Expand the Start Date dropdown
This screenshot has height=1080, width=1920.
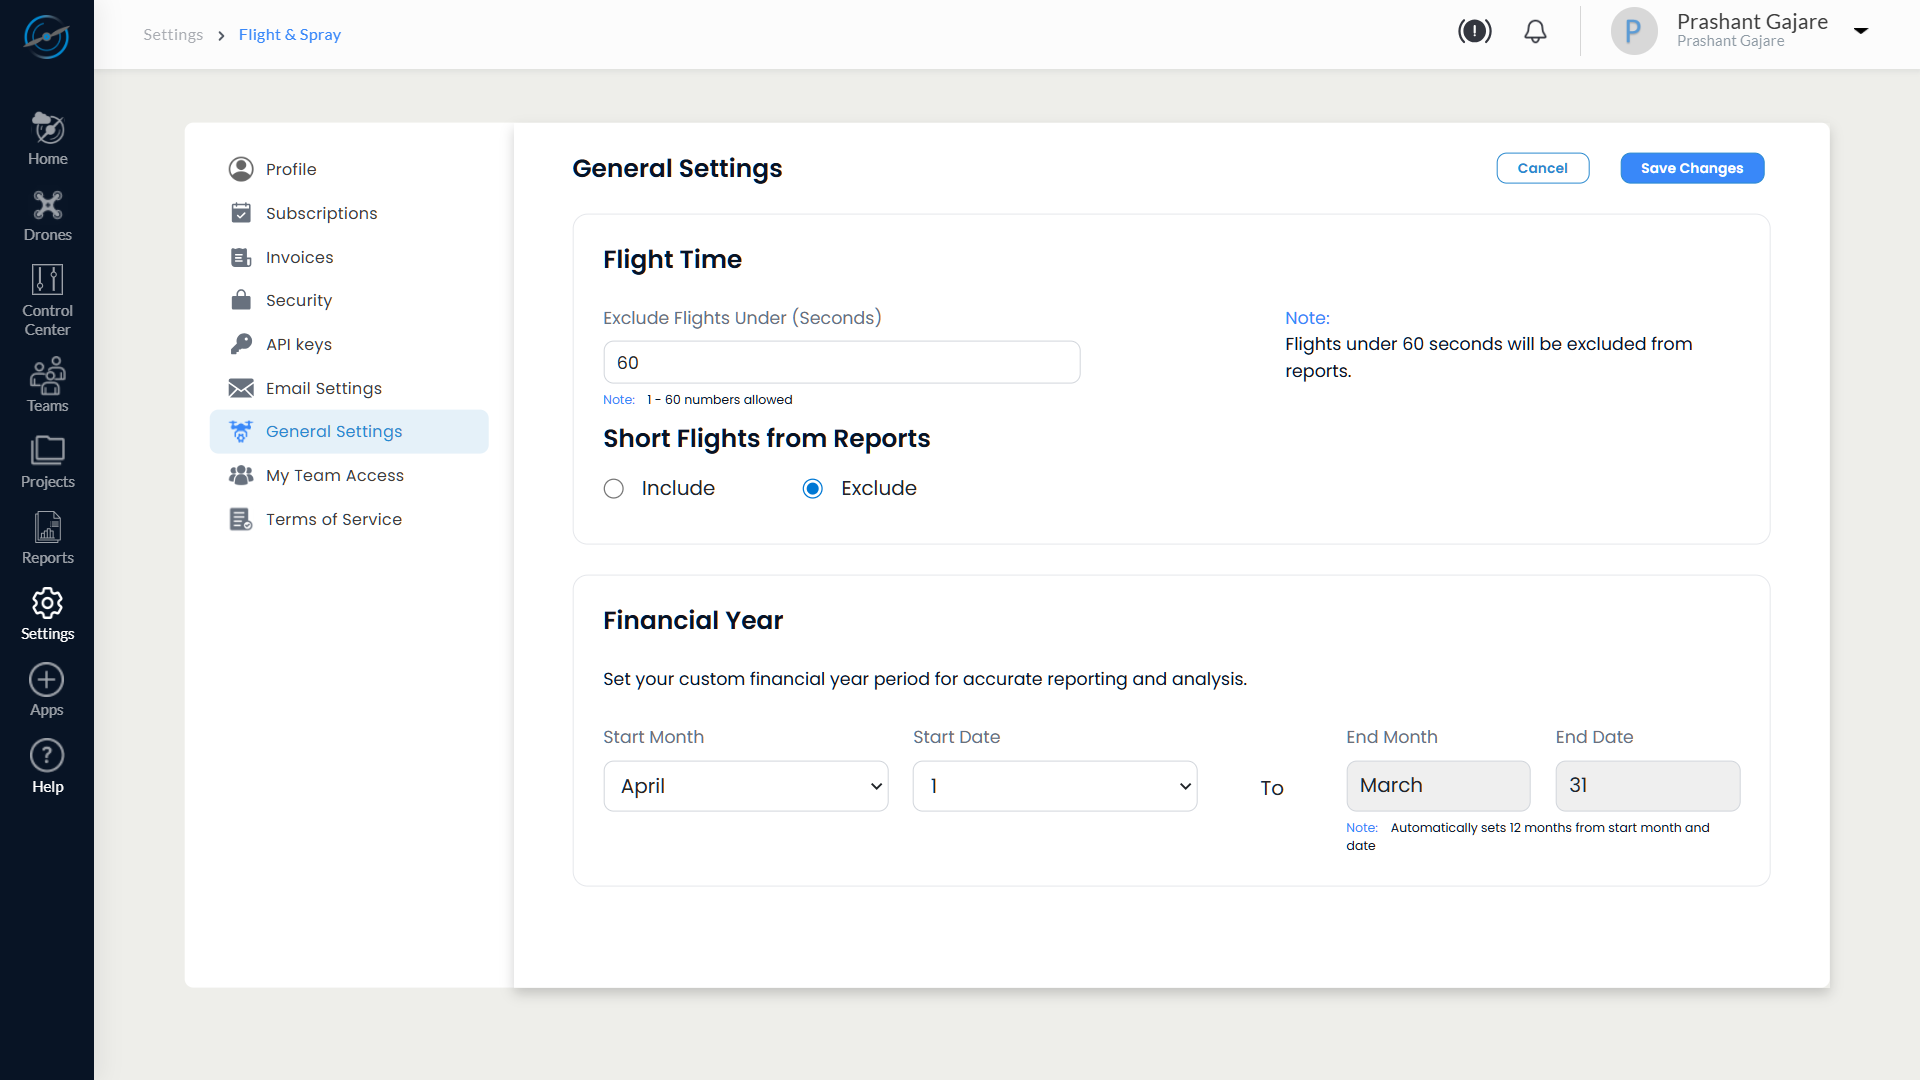(x=1055, y=786)
